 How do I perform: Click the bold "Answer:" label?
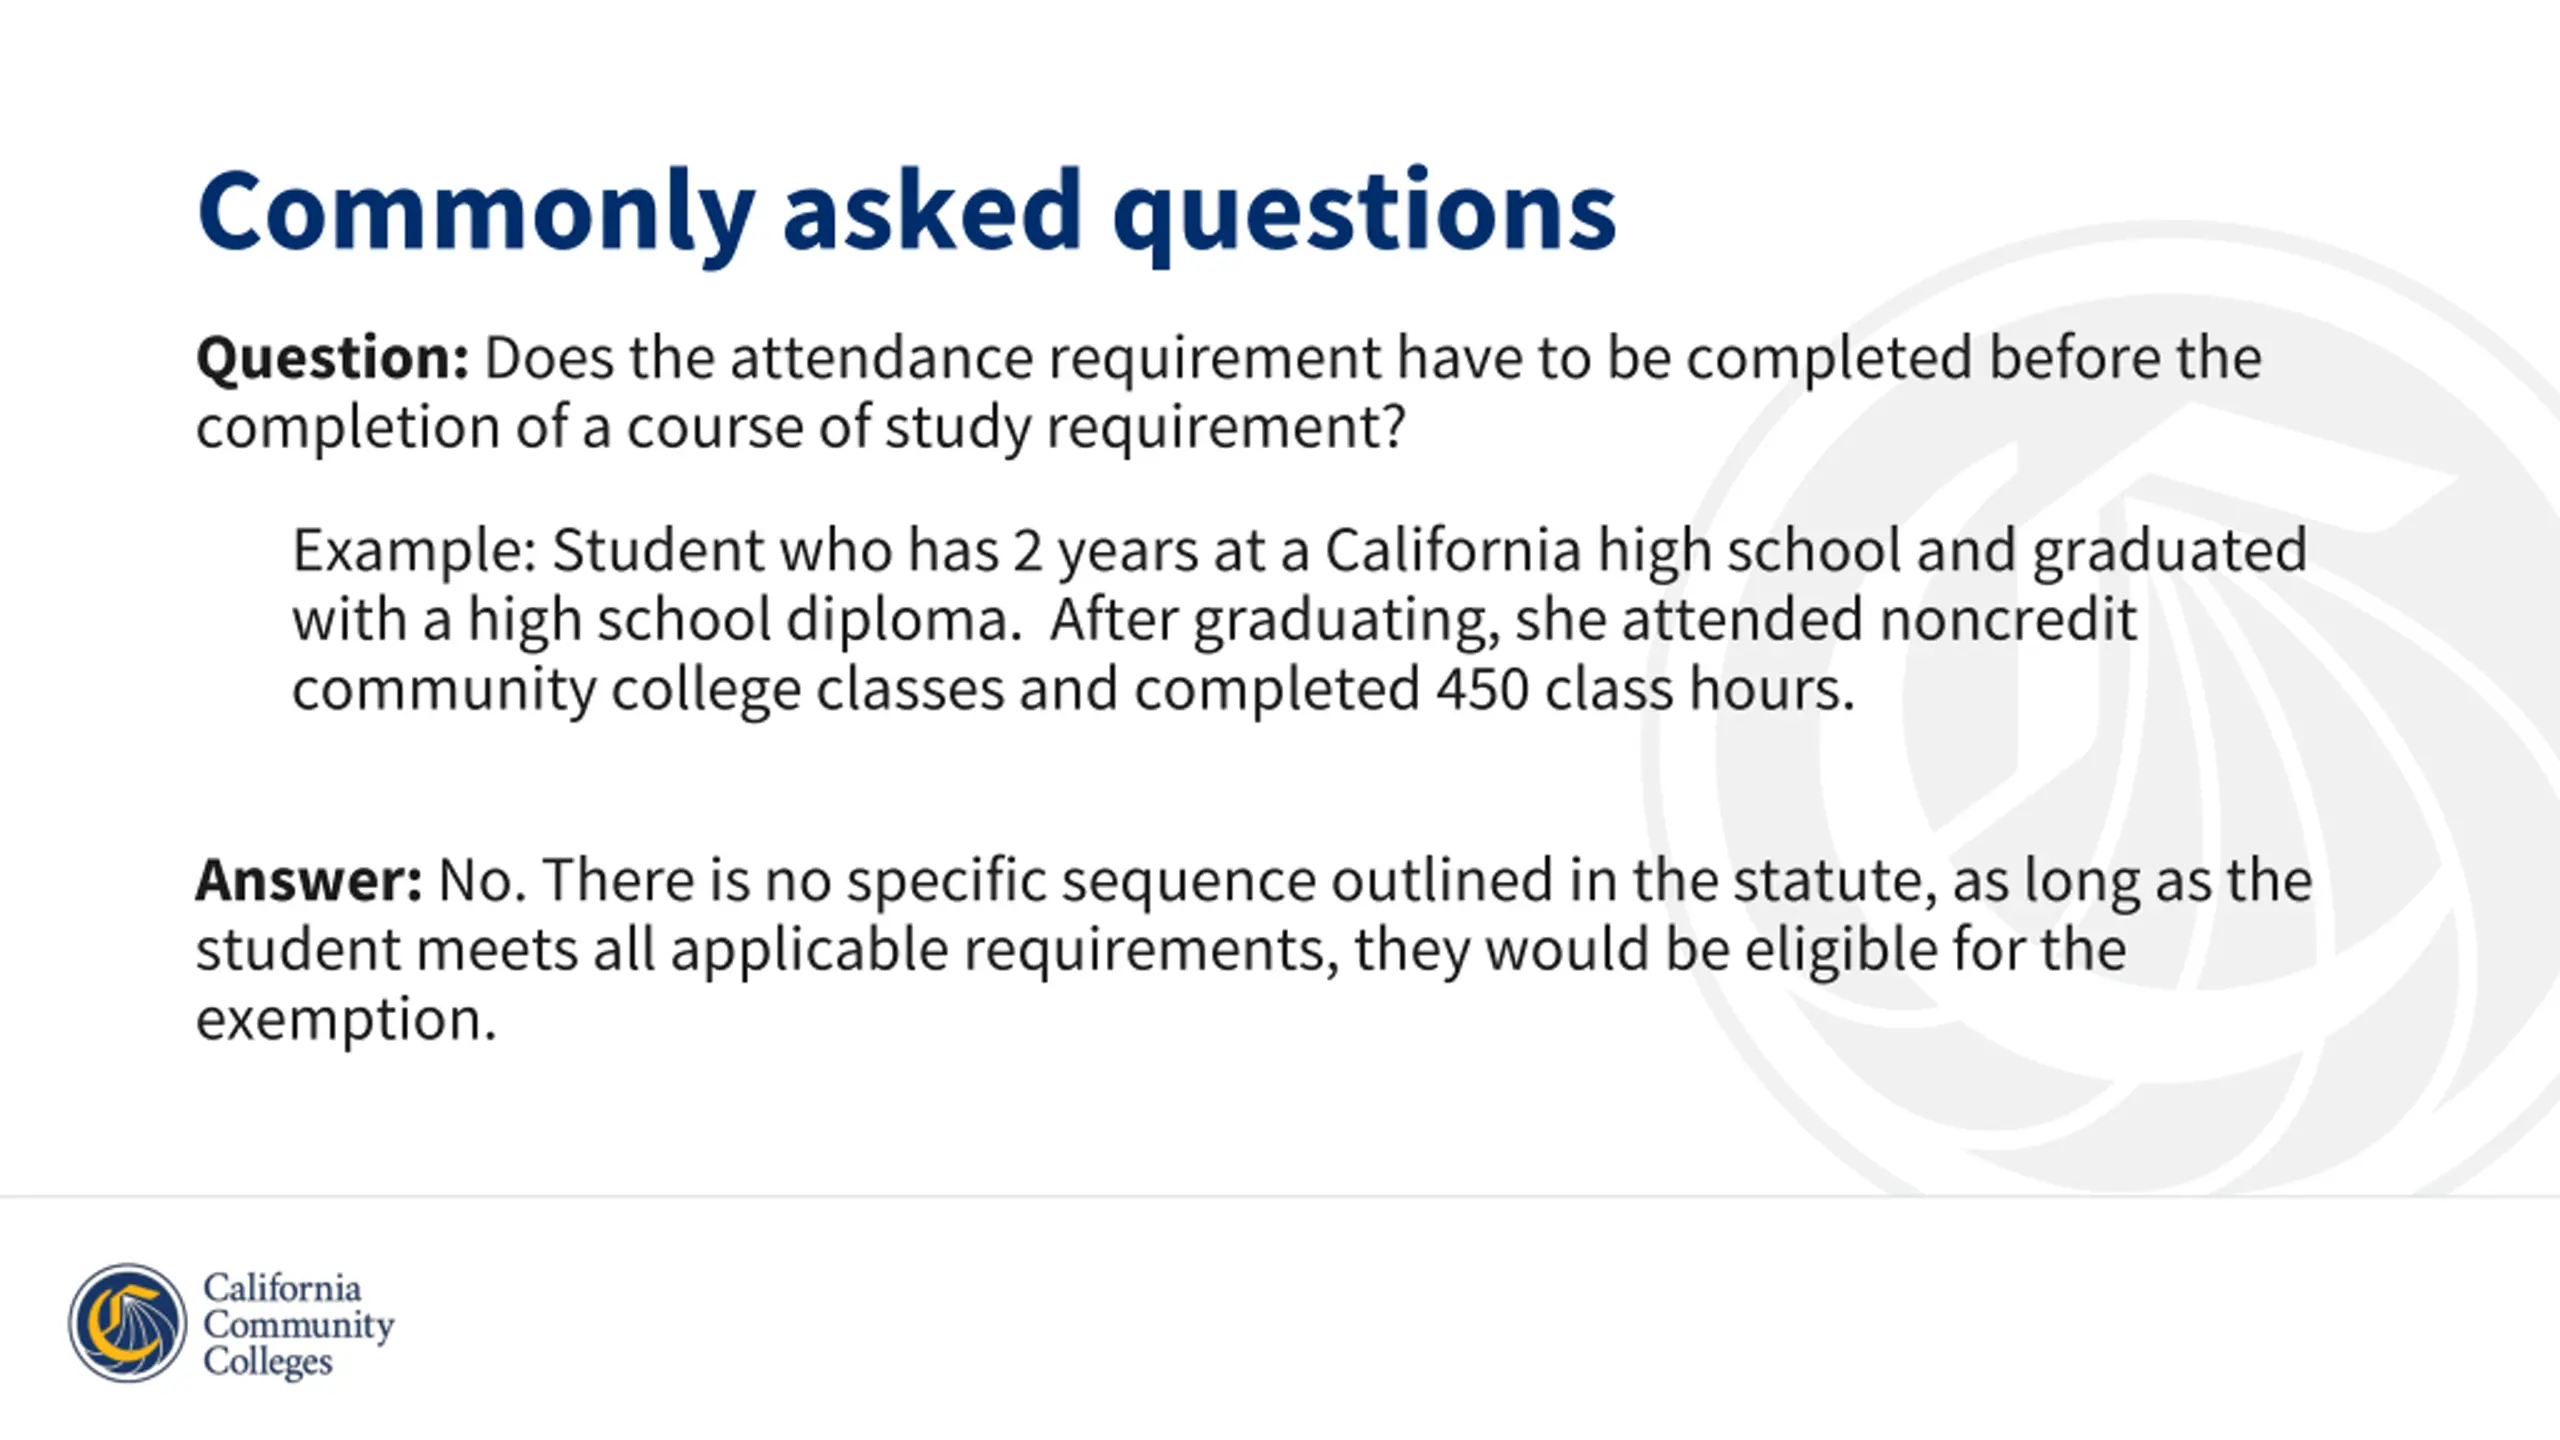pos(309,880)
